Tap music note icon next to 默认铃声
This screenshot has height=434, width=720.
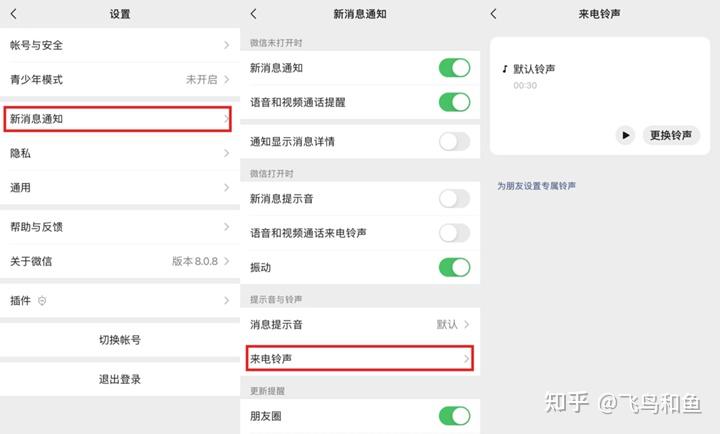[505, 69]
